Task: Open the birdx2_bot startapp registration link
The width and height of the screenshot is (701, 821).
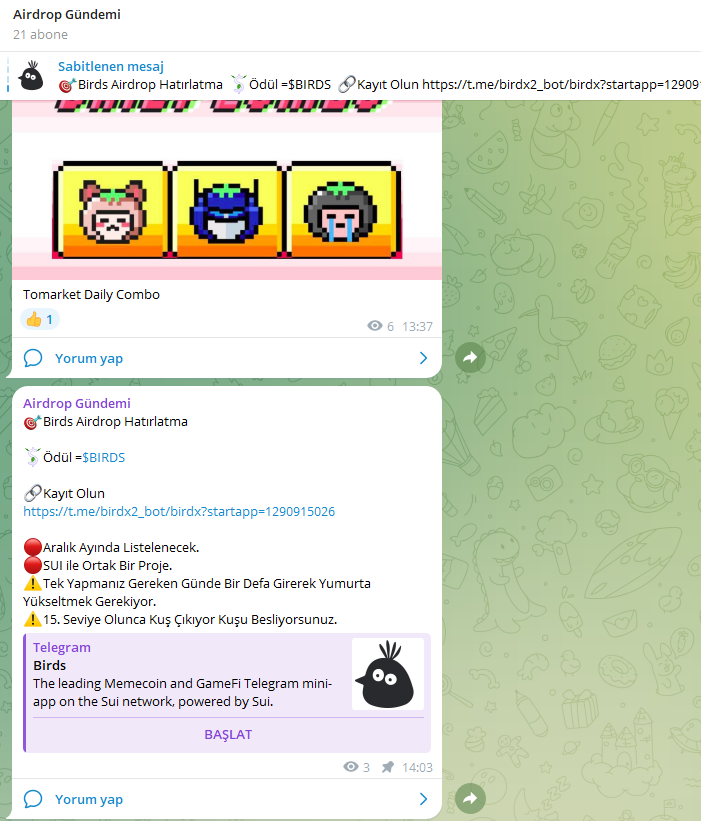Action: coord(179,512)
